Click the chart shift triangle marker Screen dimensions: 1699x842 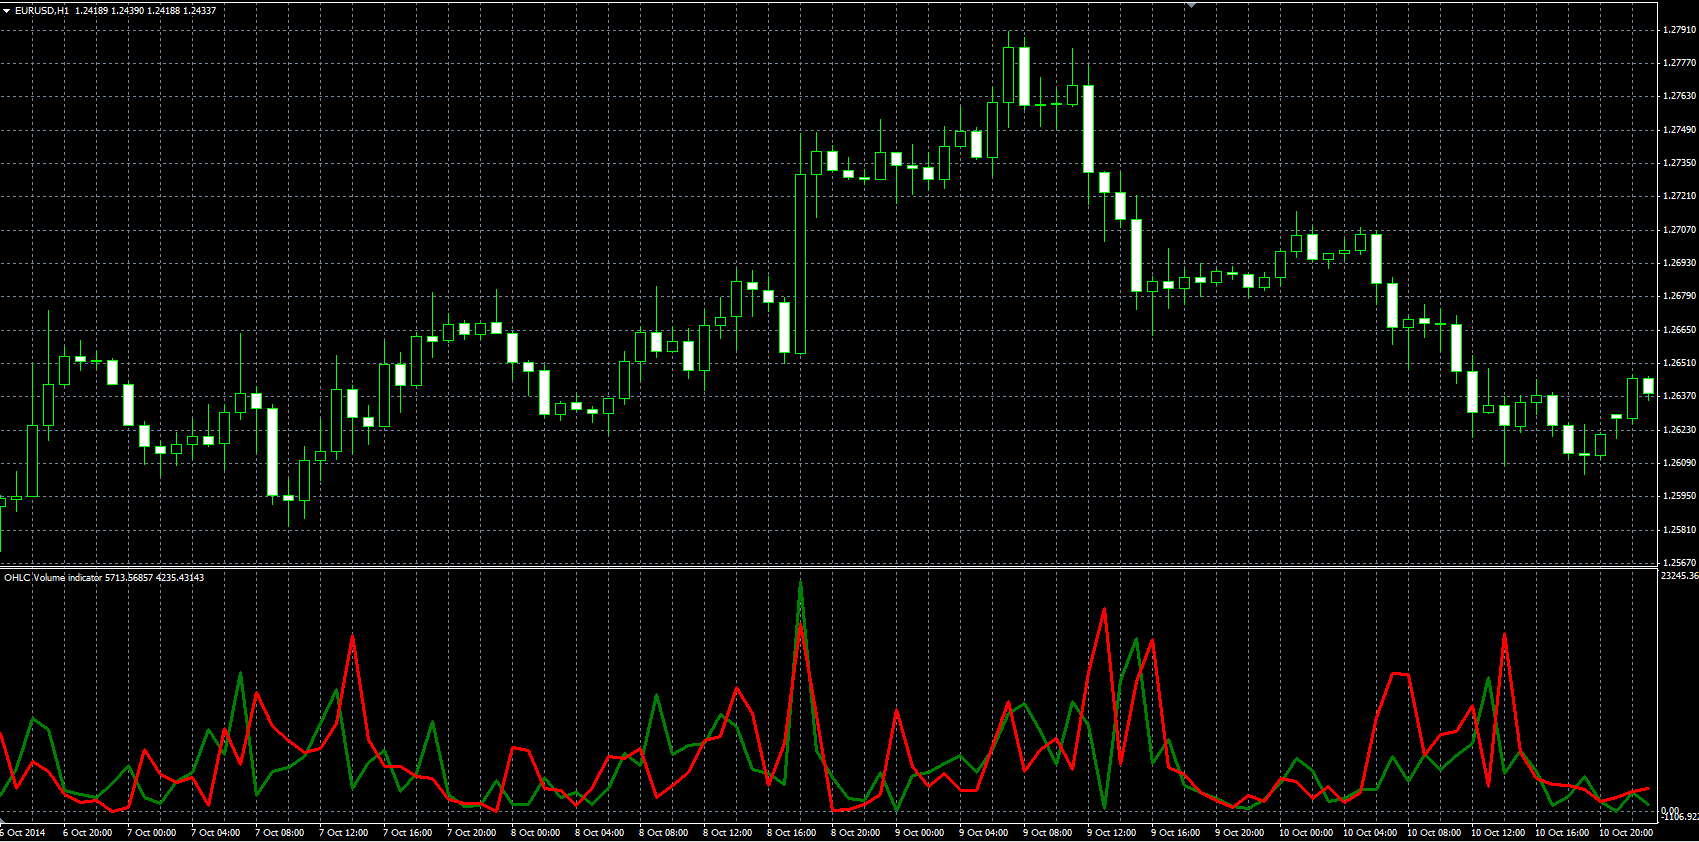(x=1191, y=5)
